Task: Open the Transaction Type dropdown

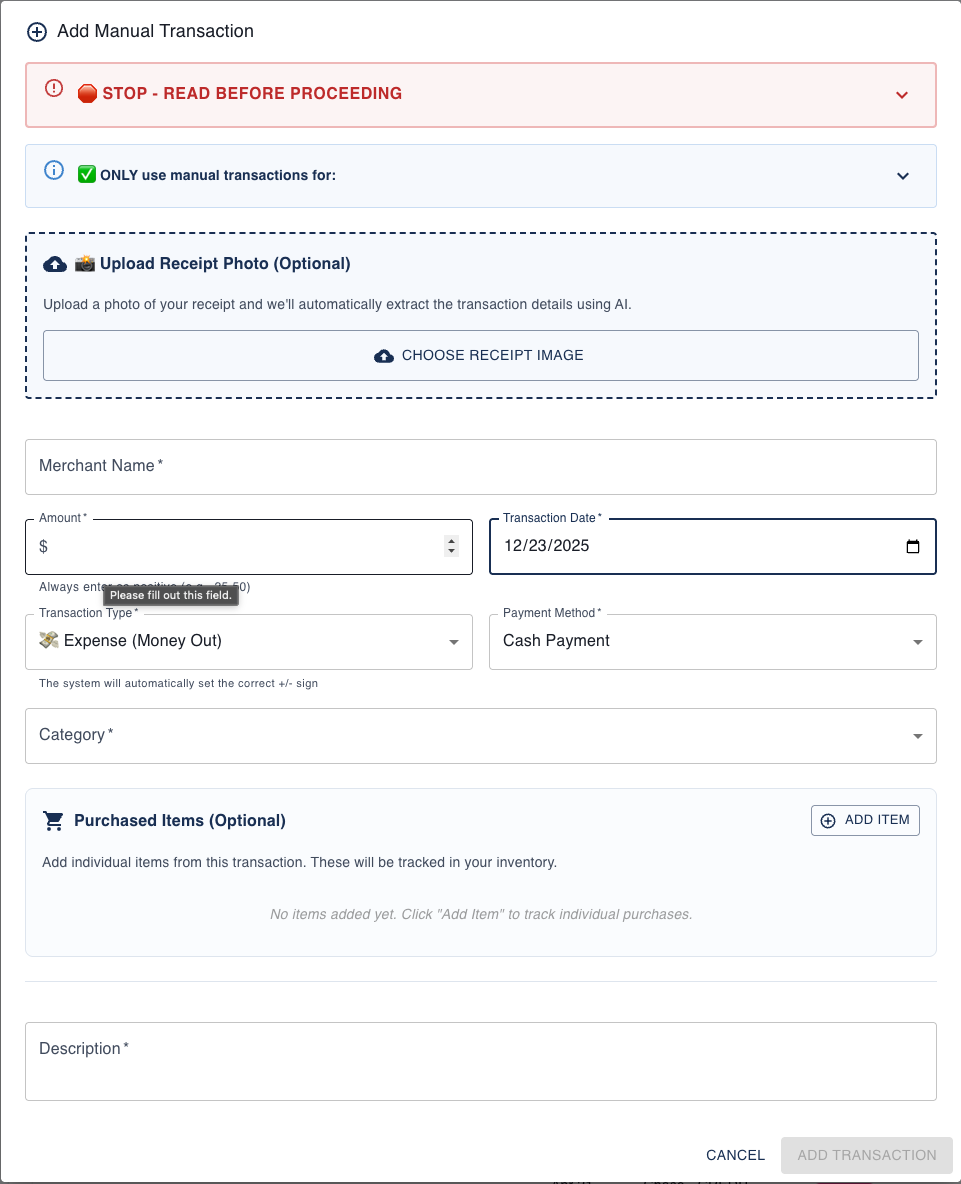Action: coord(455,641)
